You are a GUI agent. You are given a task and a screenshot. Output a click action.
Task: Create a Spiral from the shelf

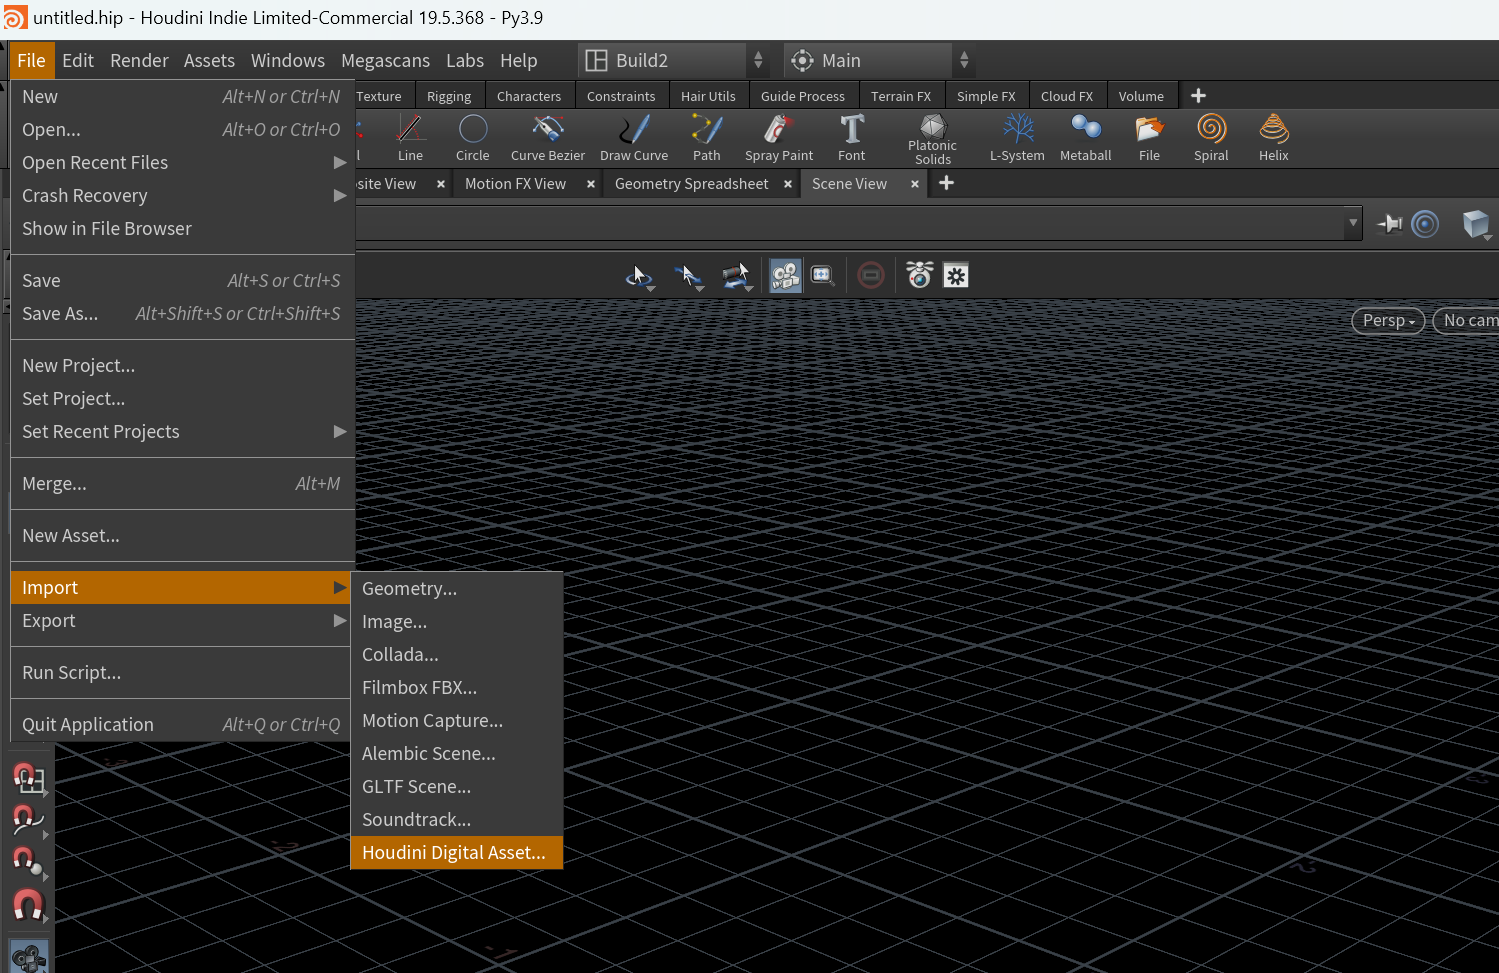pyautogui.click(x=1211, y=138)
